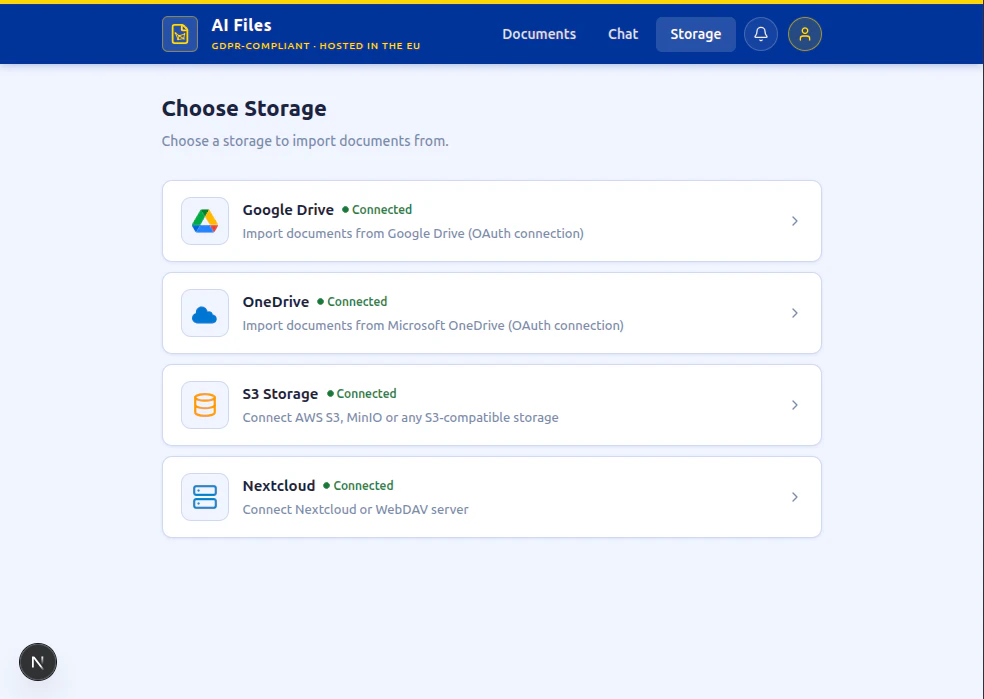
Task: Select the Storage navigation tab
Action: [x=696, y=33]
